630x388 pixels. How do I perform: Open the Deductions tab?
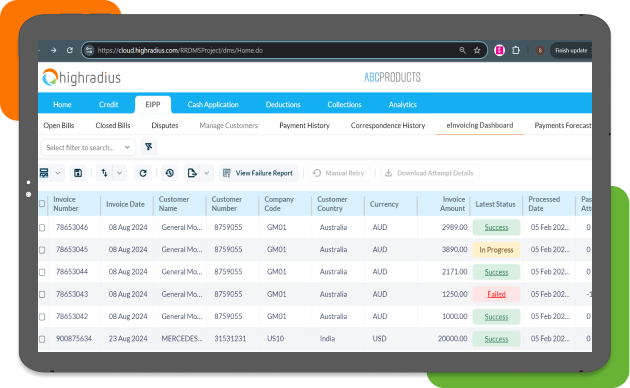click(x=283, y=104)
